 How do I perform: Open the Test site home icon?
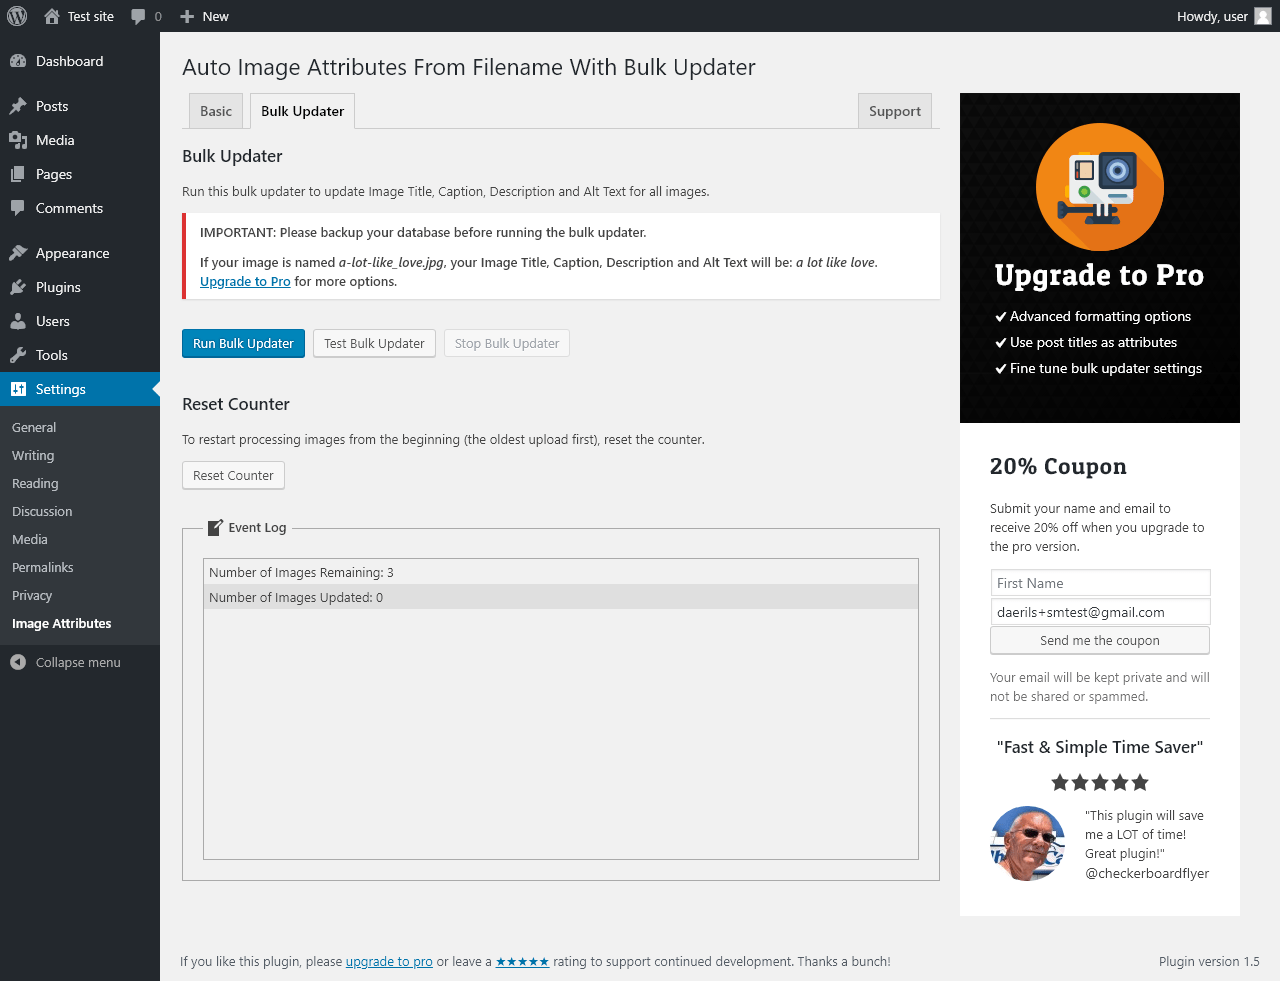(52, 16)
